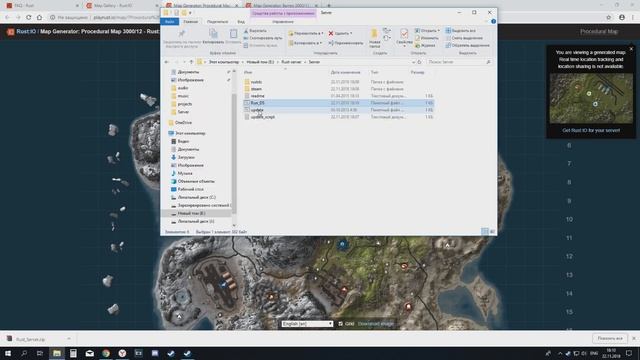This screenshot has height=360, width=640.
Task: Click the Explorer back arrow button
Action: click(167, 62)
